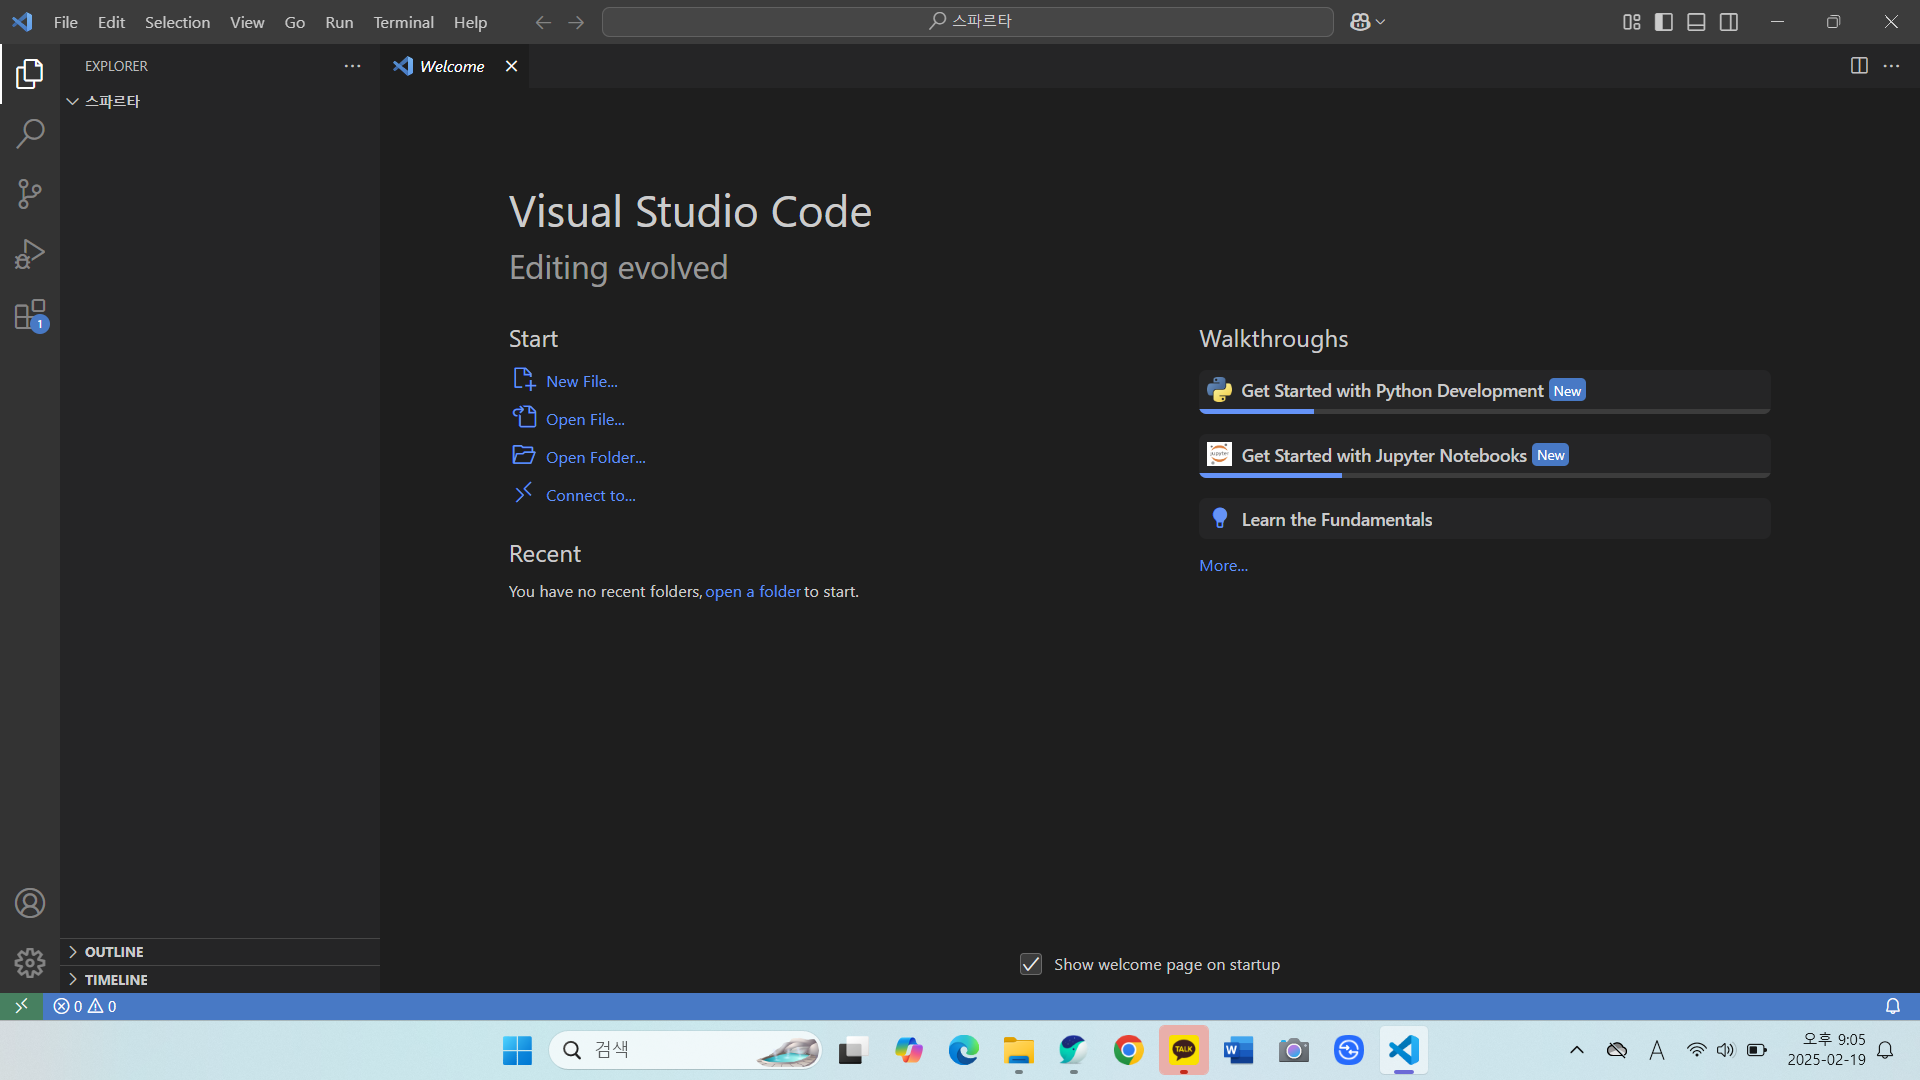Open the Manage gear icon

click(30, 962)
